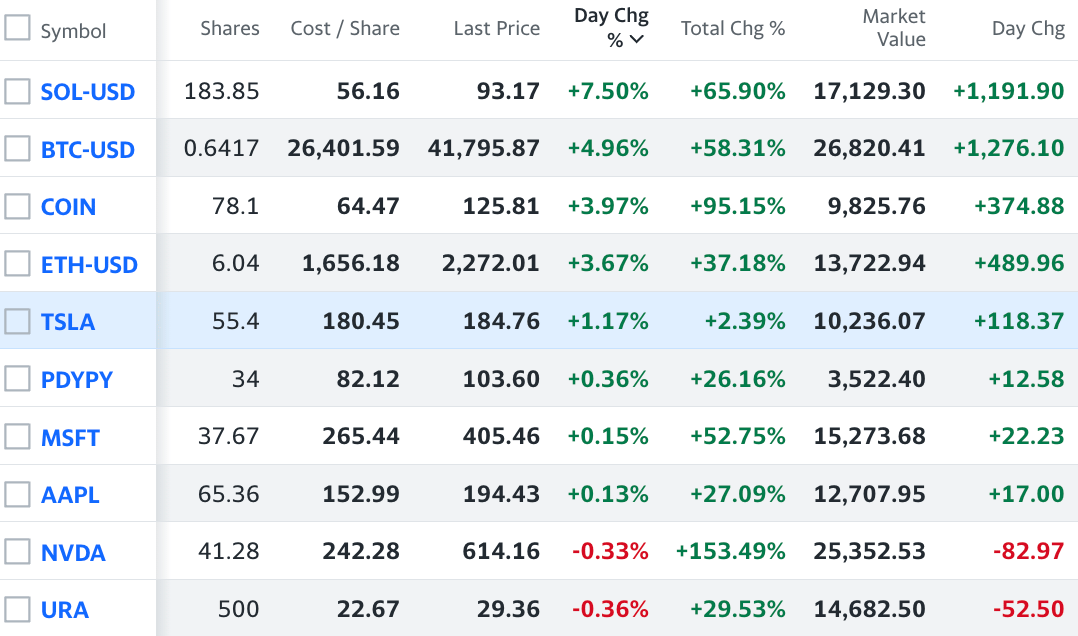Select the AAPL row checkbox
The width and height of the screenshot is (1078, 636).
pyautogui.click(x=17, y=494)
